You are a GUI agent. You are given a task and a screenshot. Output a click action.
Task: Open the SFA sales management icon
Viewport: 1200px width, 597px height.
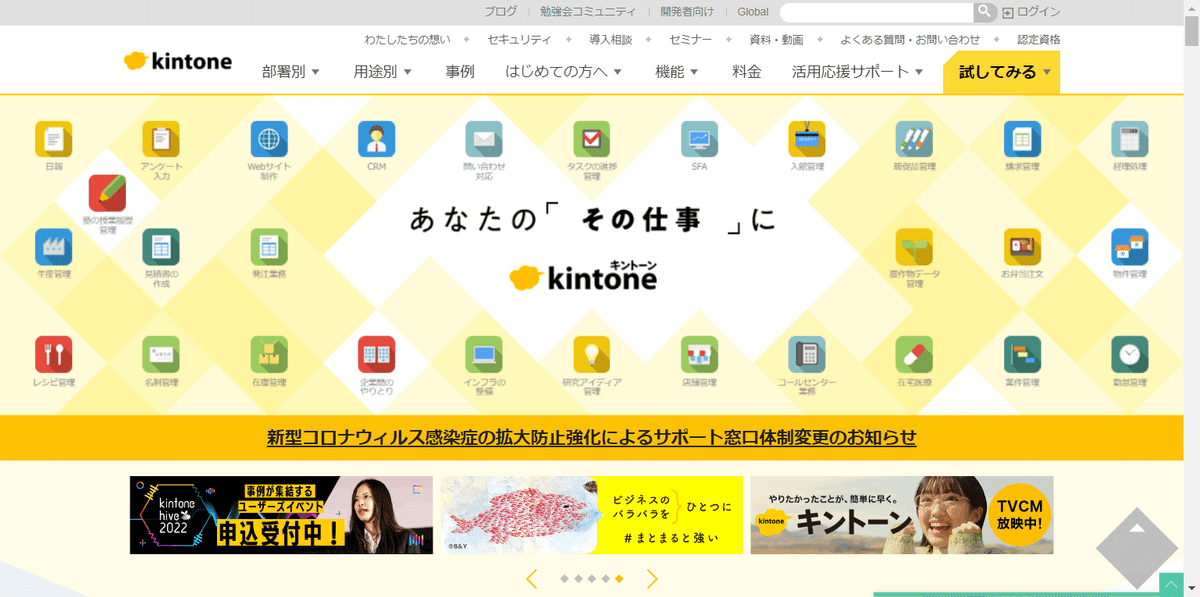(x=699, y=140)
